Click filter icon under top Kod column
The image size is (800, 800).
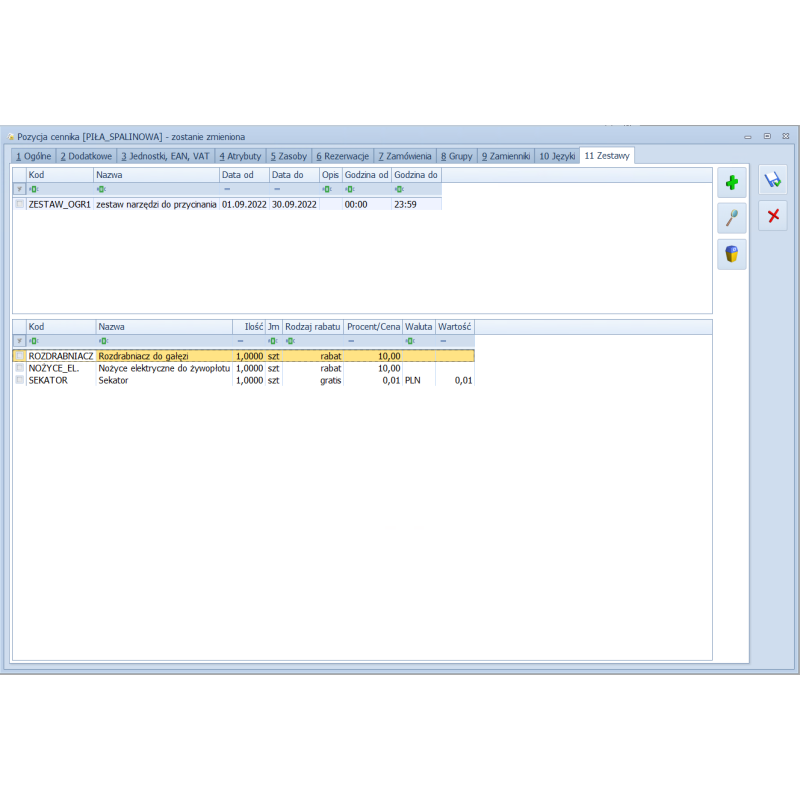[x=33, y=189]
